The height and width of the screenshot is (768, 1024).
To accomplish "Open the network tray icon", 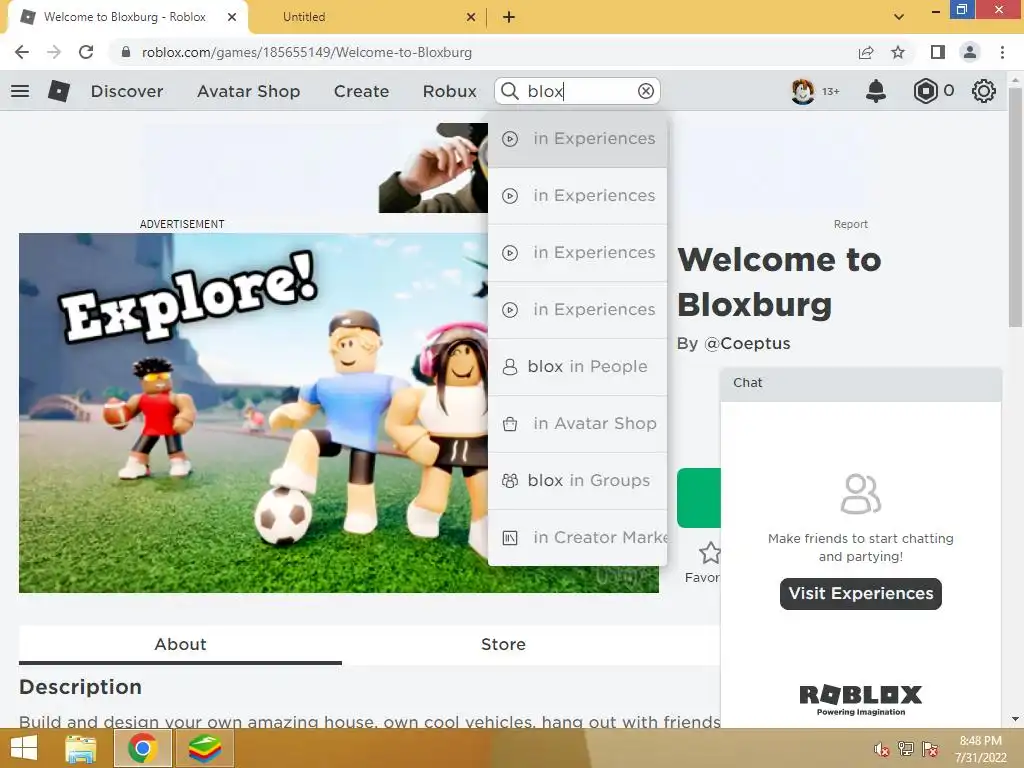I will pos(905,748).
